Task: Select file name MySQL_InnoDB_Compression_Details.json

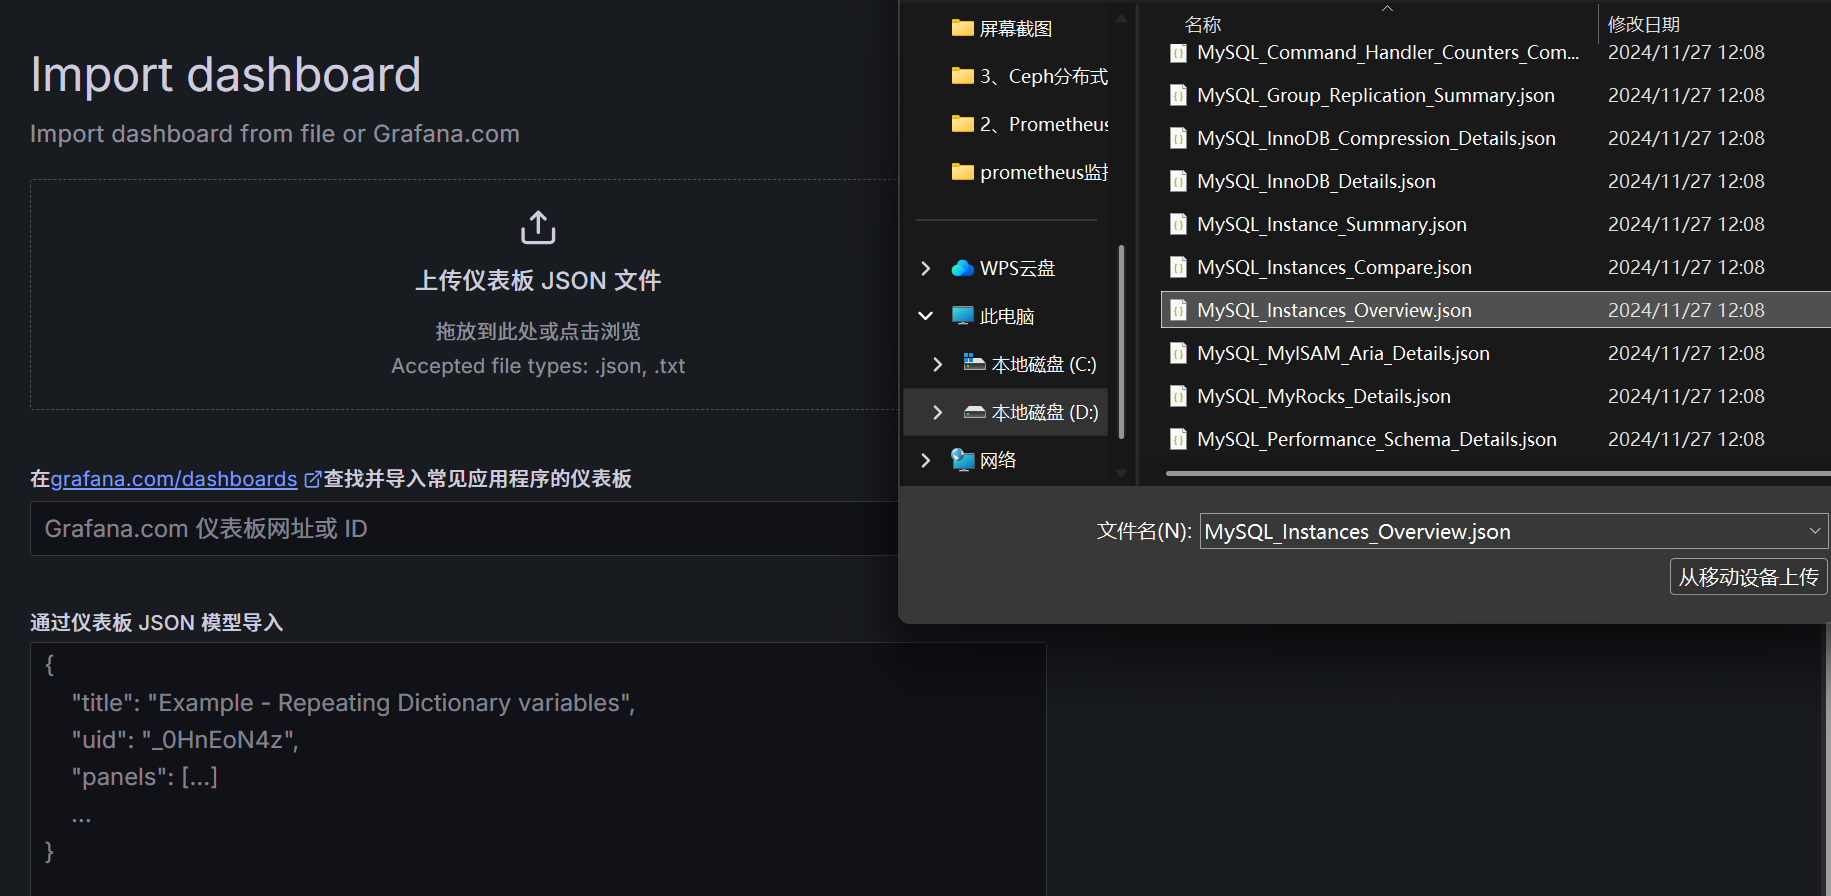Action: coord(1377,139)
